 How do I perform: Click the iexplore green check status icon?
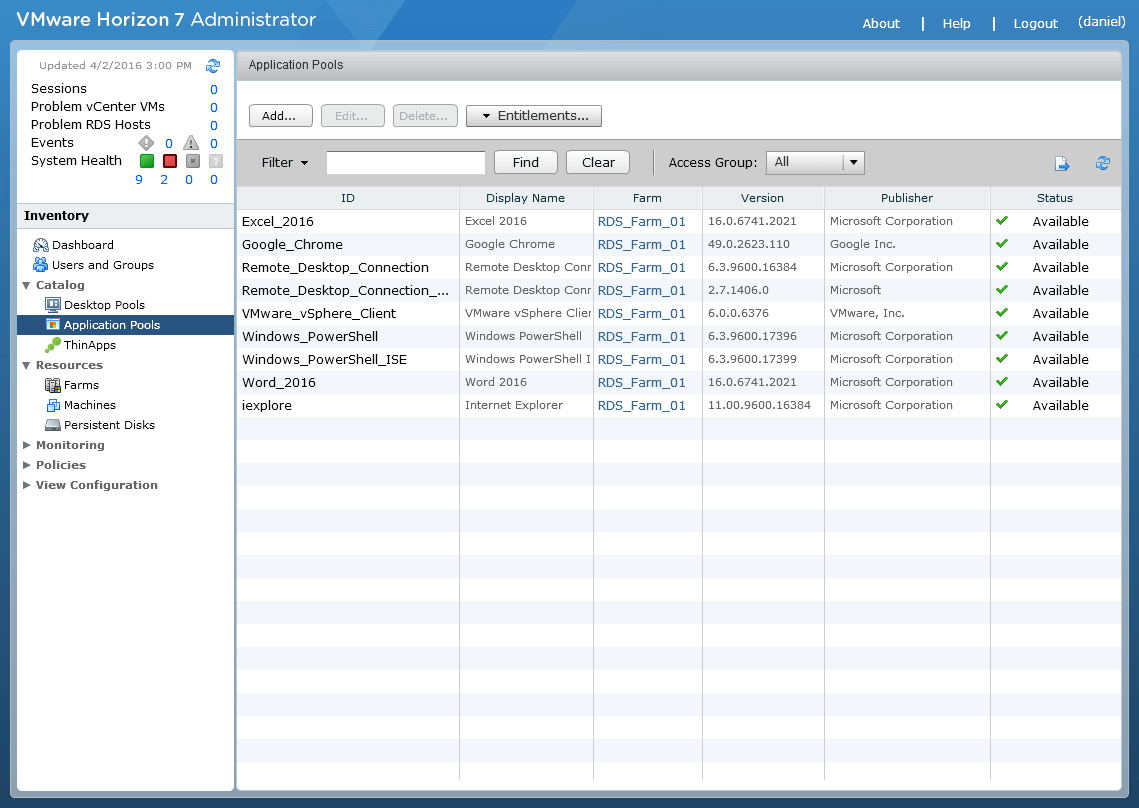[x=1002, y=405]
